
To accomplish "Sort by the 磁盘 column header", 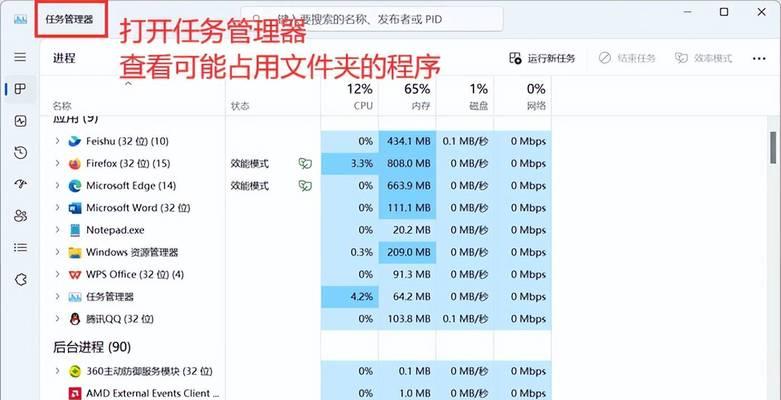I will [x=465, y=97].
